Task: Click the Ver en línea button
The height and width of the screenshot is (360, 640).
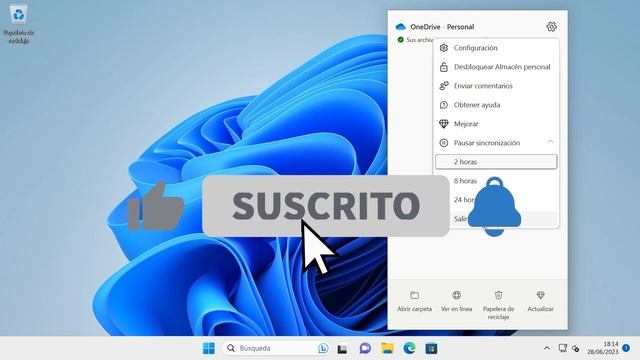Action: pyautogui.click(x=456, y=302)
